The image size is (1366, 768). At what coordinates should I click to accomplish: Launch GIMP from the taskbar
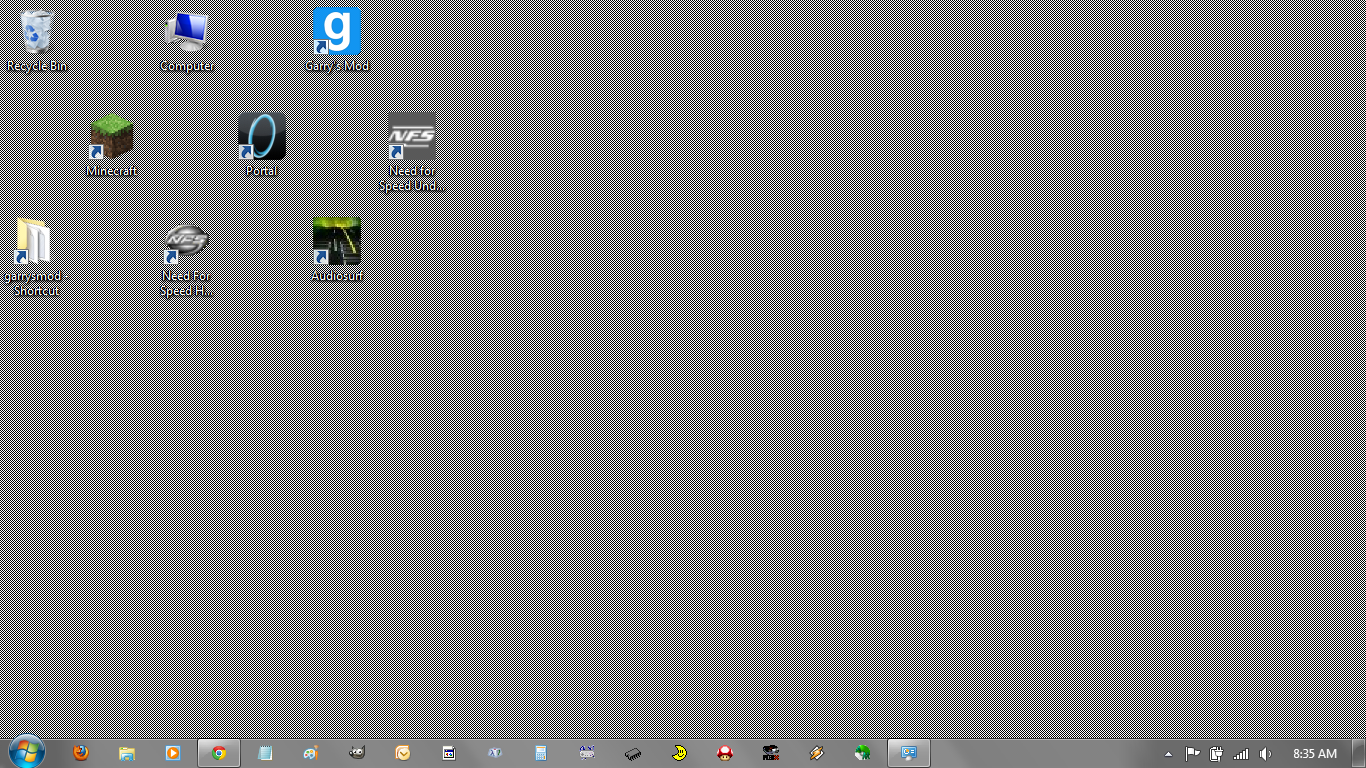tap(357, 753)
